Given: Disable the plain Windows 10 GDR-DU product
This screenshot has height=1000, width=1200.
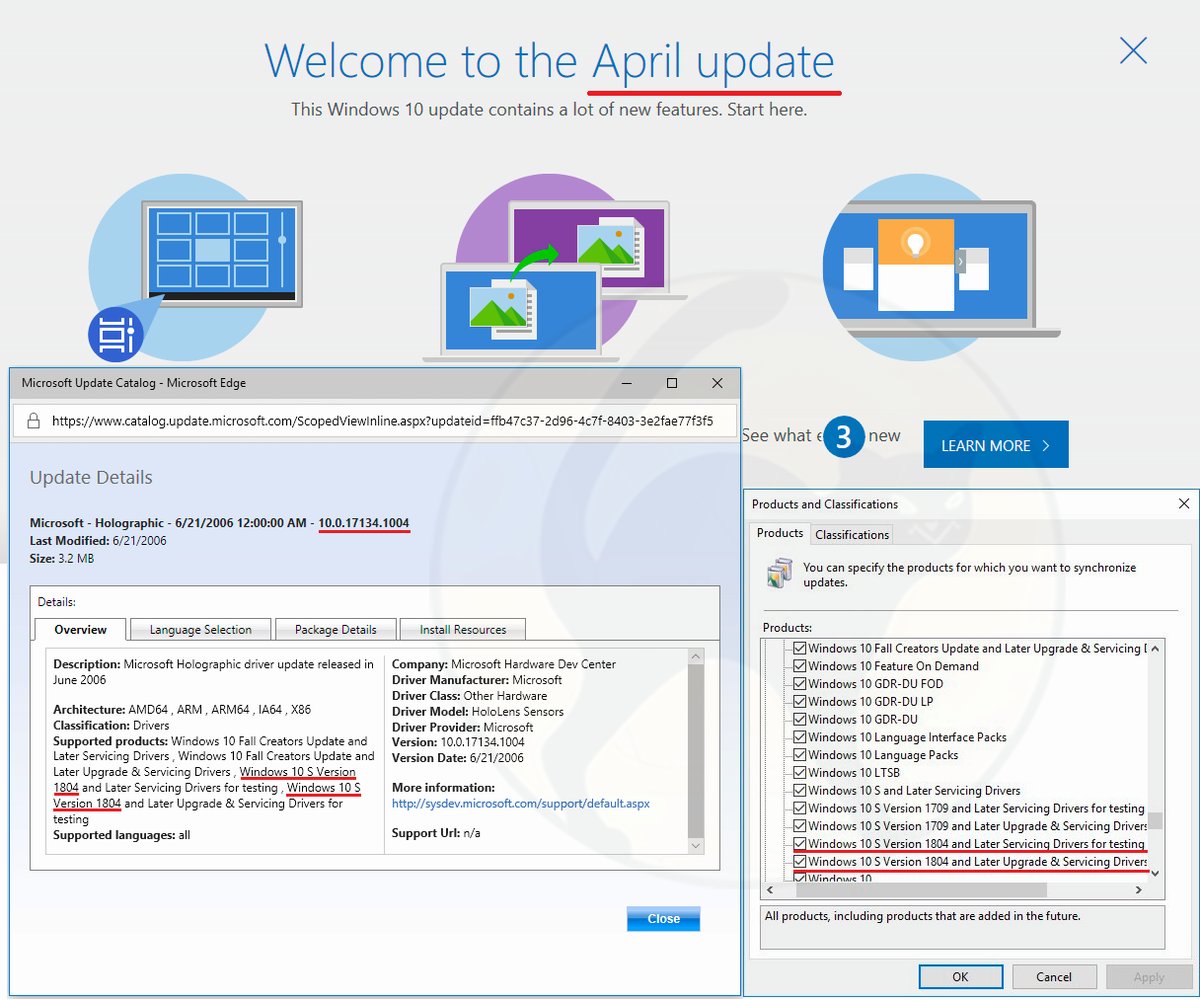Looking at the screenshot, I should click(x=800, y=719).
